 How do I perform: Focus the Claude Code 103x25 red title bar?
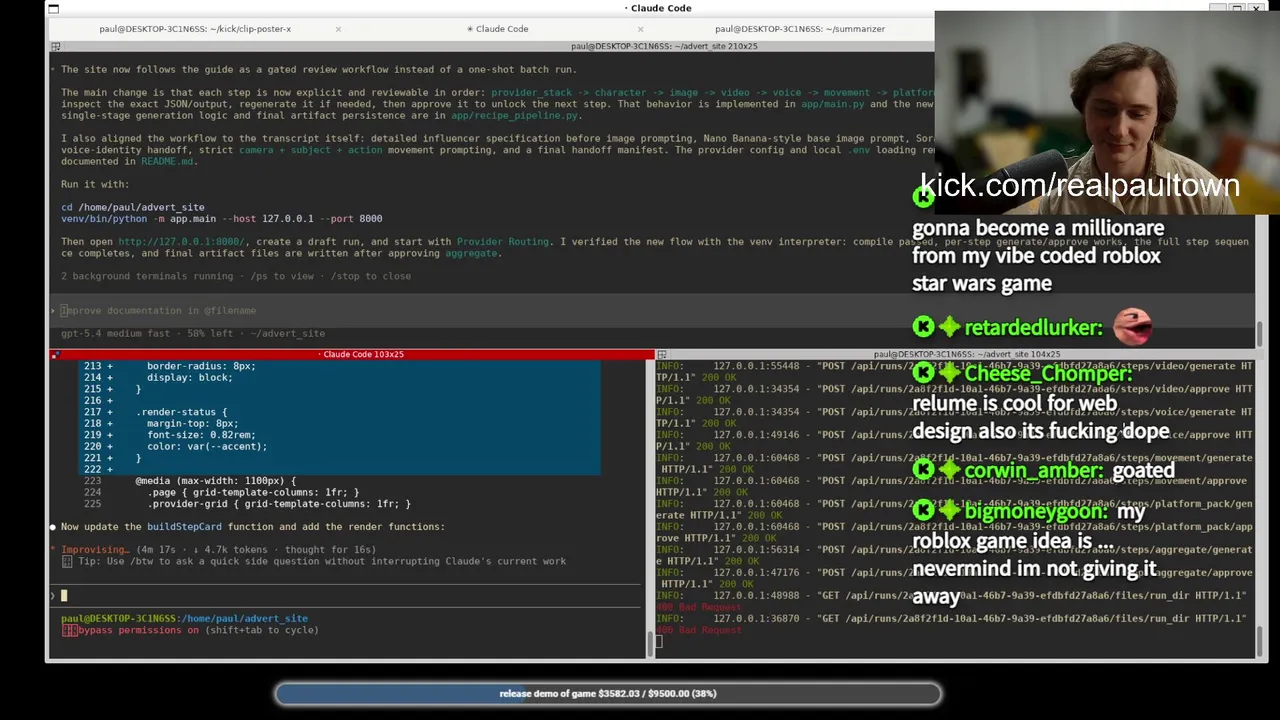pos(352,354)
